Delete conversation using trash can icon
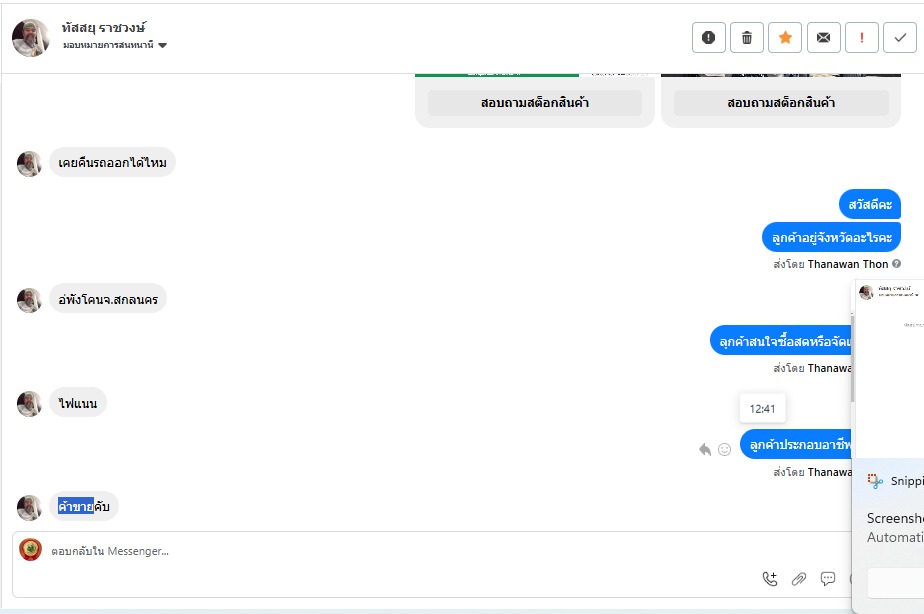This screenshot has height=614, width=924. [x=747, y=38]
